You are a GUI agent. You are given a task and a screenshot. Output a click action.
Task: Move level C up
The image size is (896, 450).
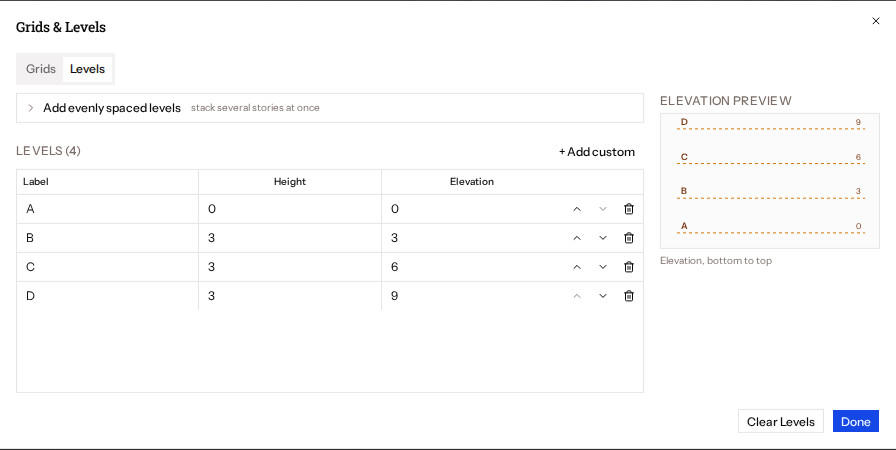click(577, 267)
